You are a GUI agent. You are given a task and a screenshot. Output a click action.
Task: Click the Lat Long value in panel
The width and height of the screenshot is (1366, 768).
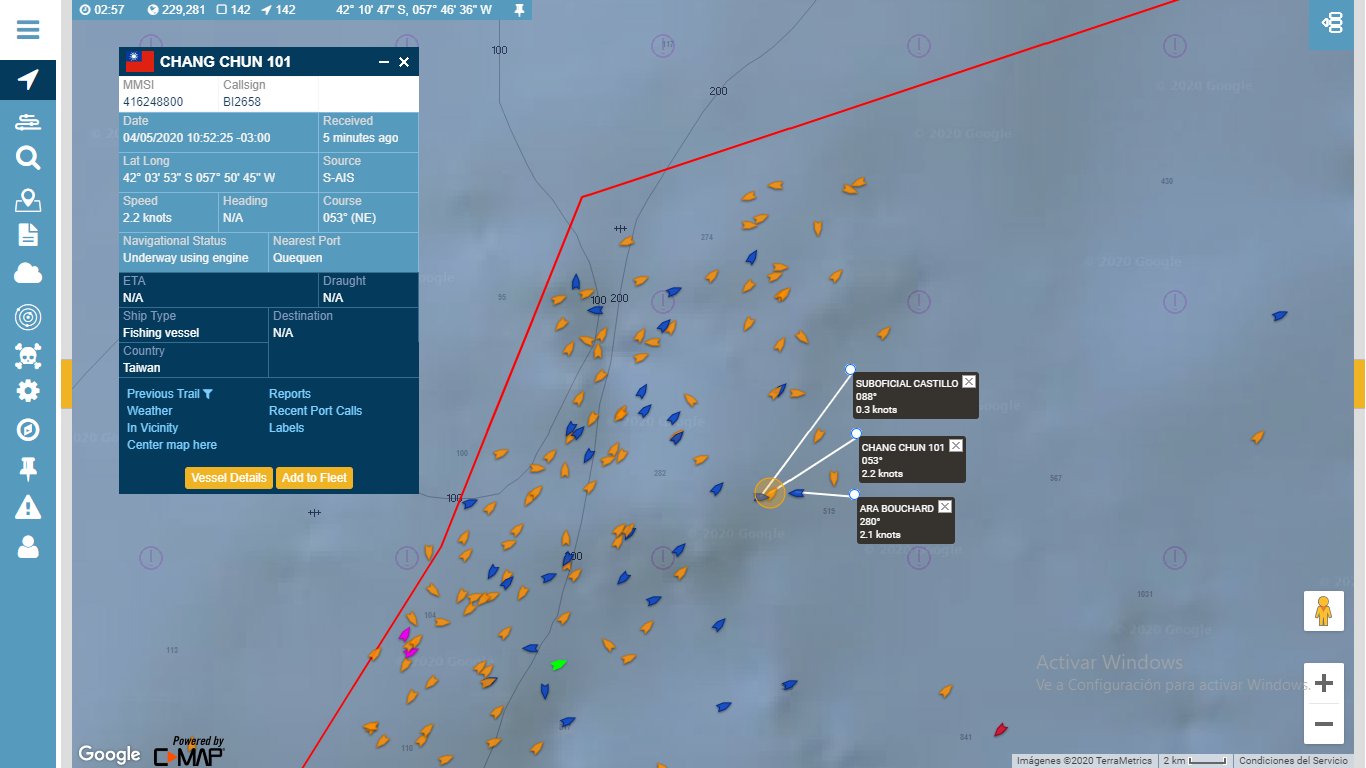click(199, 178)
